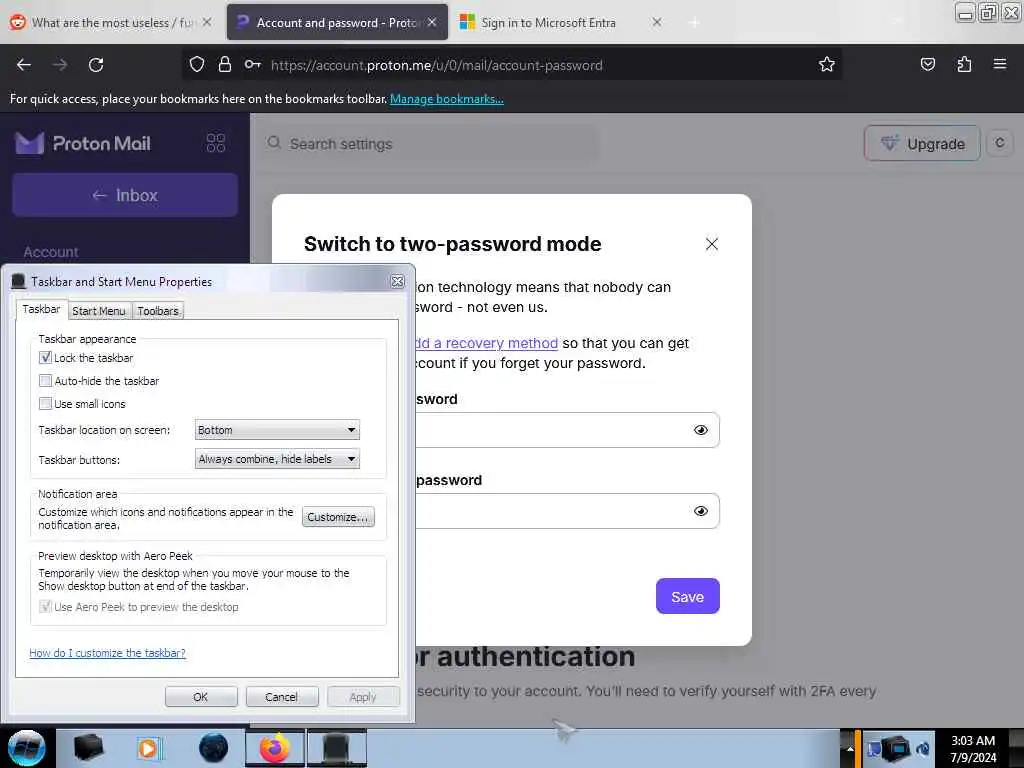This screenshot has width=1024, height=768.
Task: Reveal first password with eye icon
Action: pyautogui.click(x=701, y=430)
